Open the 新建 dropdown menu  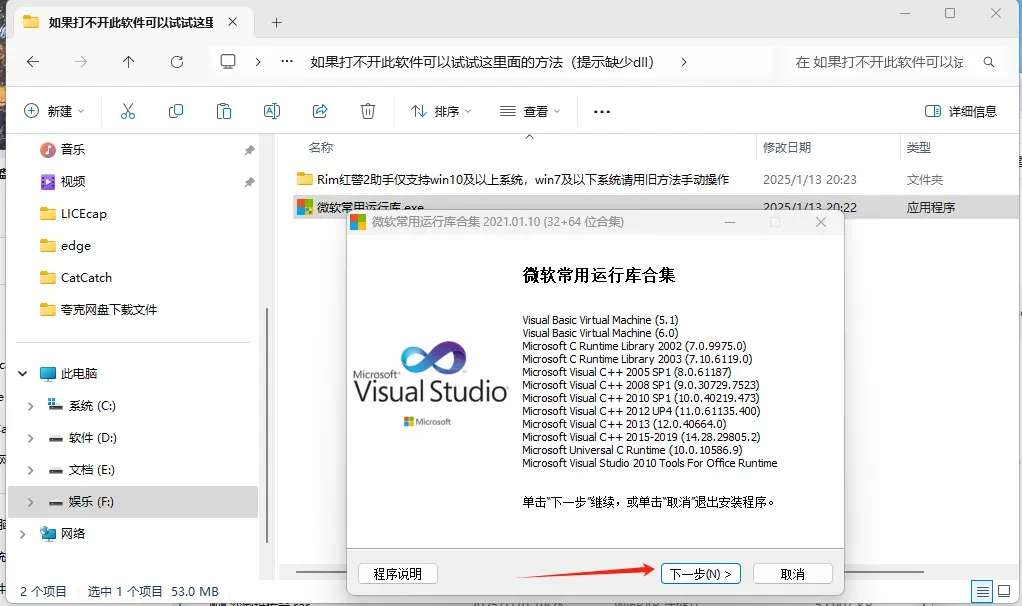click(x=55, y=111)
